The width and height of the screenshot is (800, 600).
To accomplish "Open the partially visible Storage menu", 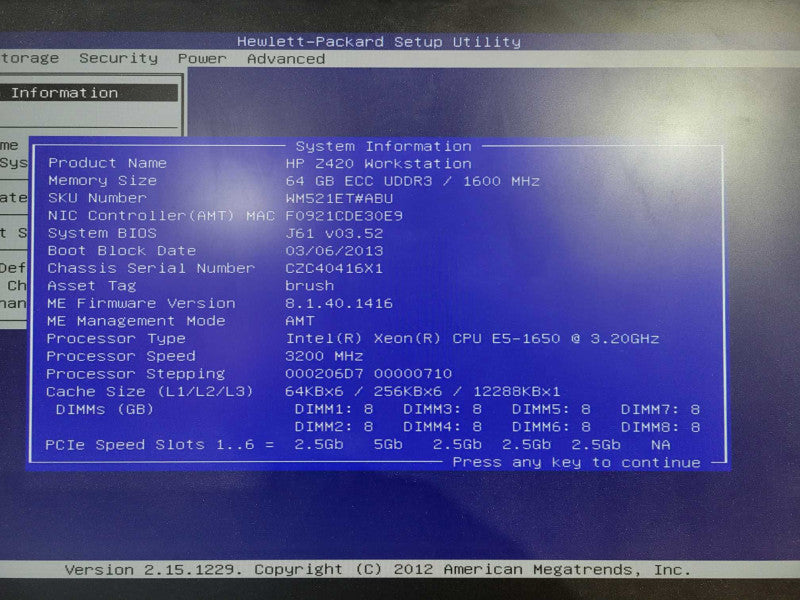I will (x=30, y=58).
